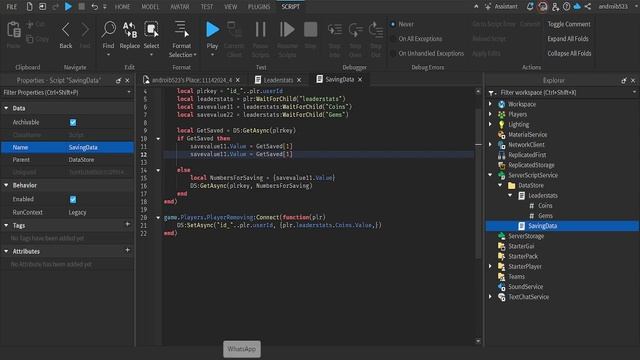The image size is (640, 360).
Task: Toggle the Archivable checkbox
Action: tap(73, 122)
